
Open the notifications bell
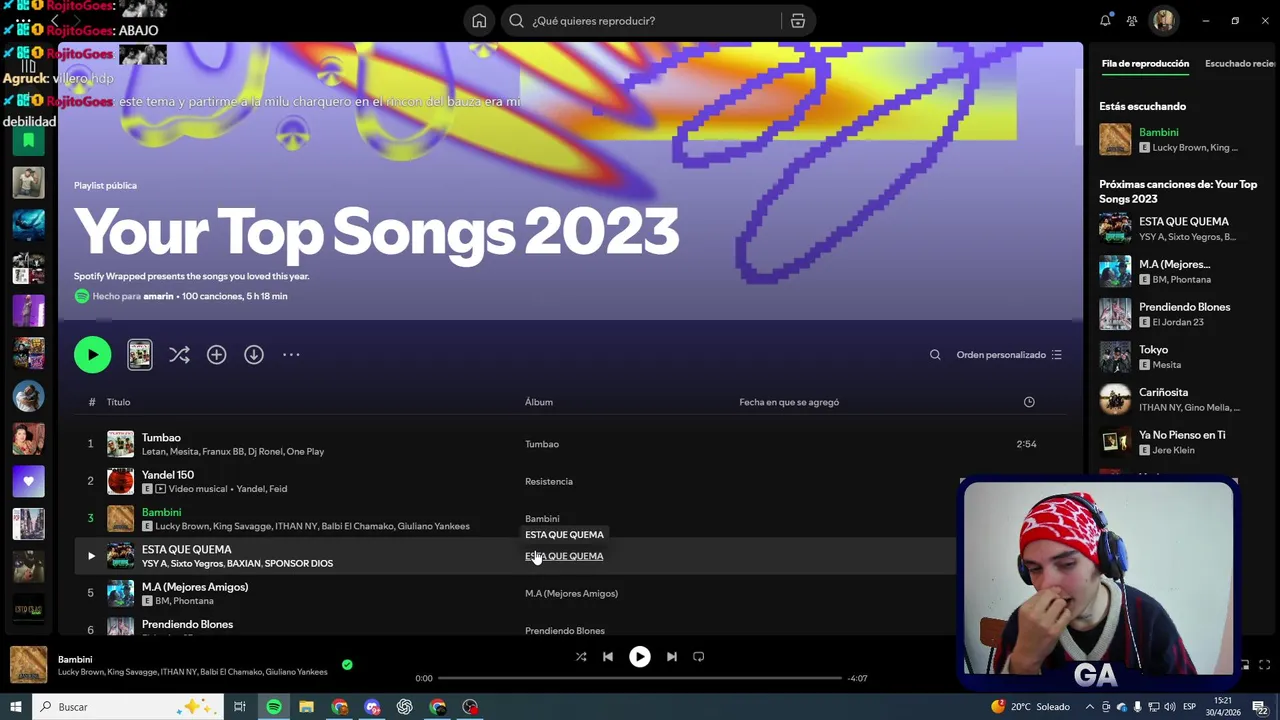[x=1105, y=21]
